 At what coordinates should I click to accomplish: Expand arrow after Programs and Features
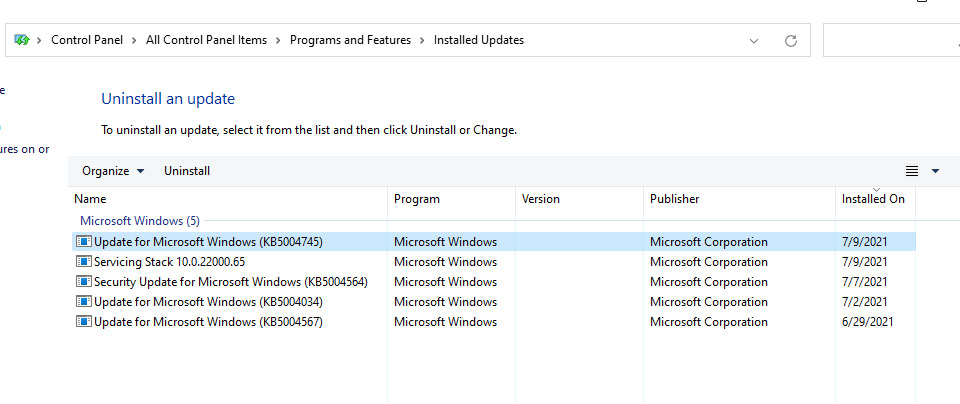coord(422,40)
